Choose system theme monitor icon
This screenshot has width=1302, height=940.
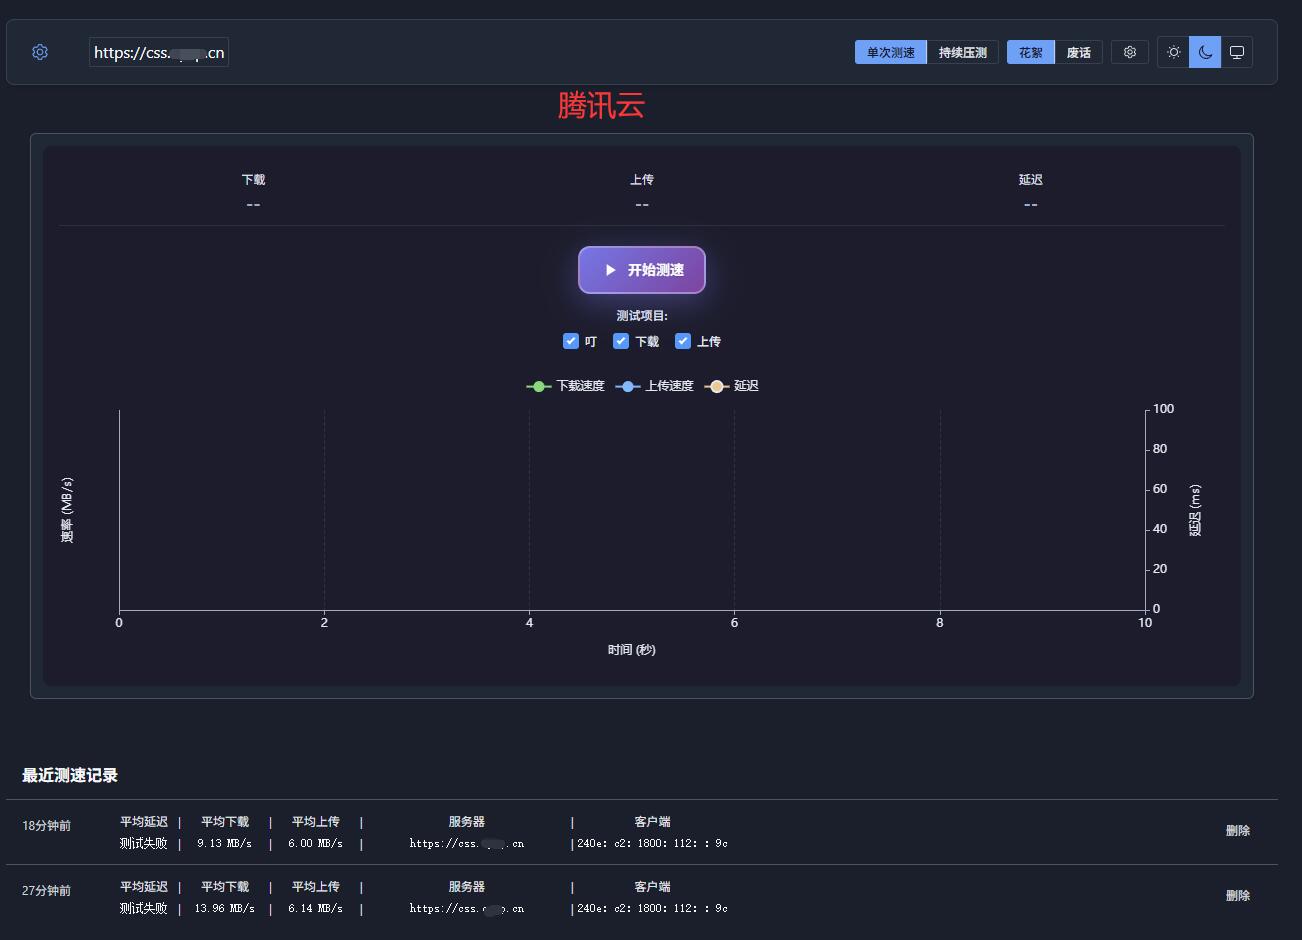click(x=1237, y=52)
